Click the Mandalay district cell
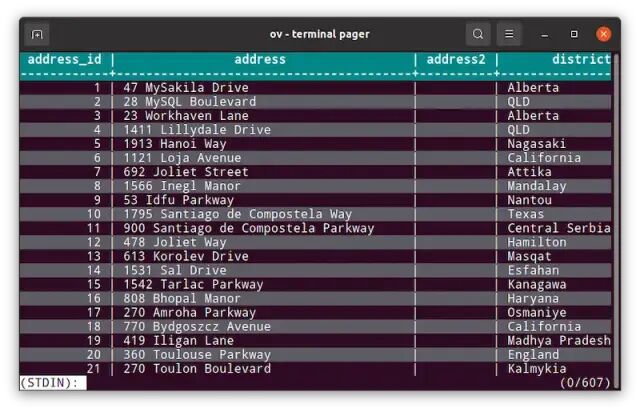The height and width of the screenshot is (412, 640). (537, 186)
